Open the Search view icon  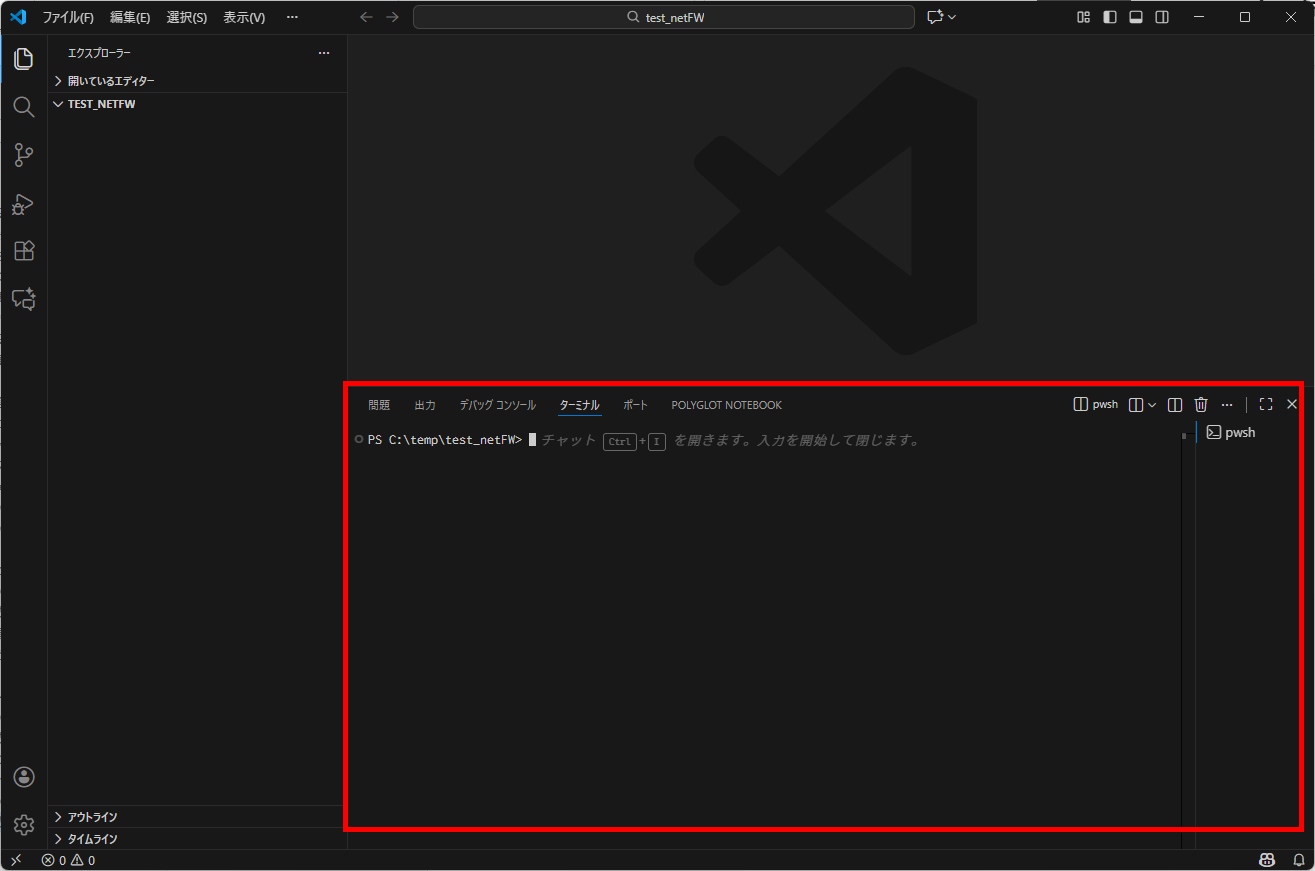[24, 107]
